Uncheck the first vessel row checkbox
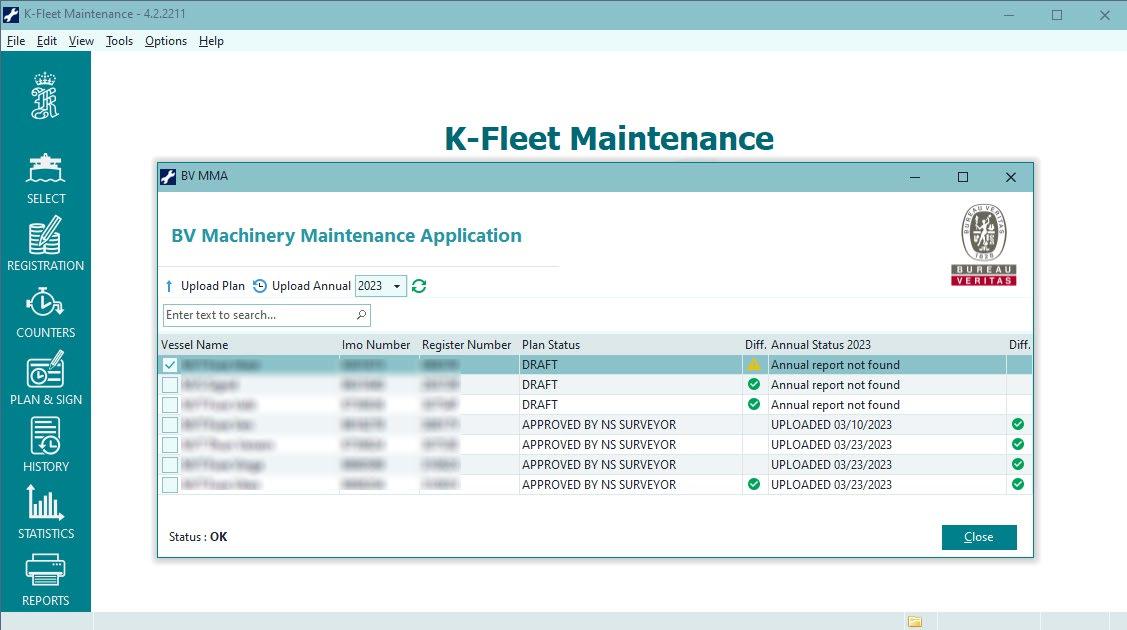The width and height of the screenshot is (1127, 630). coord(170,365)
